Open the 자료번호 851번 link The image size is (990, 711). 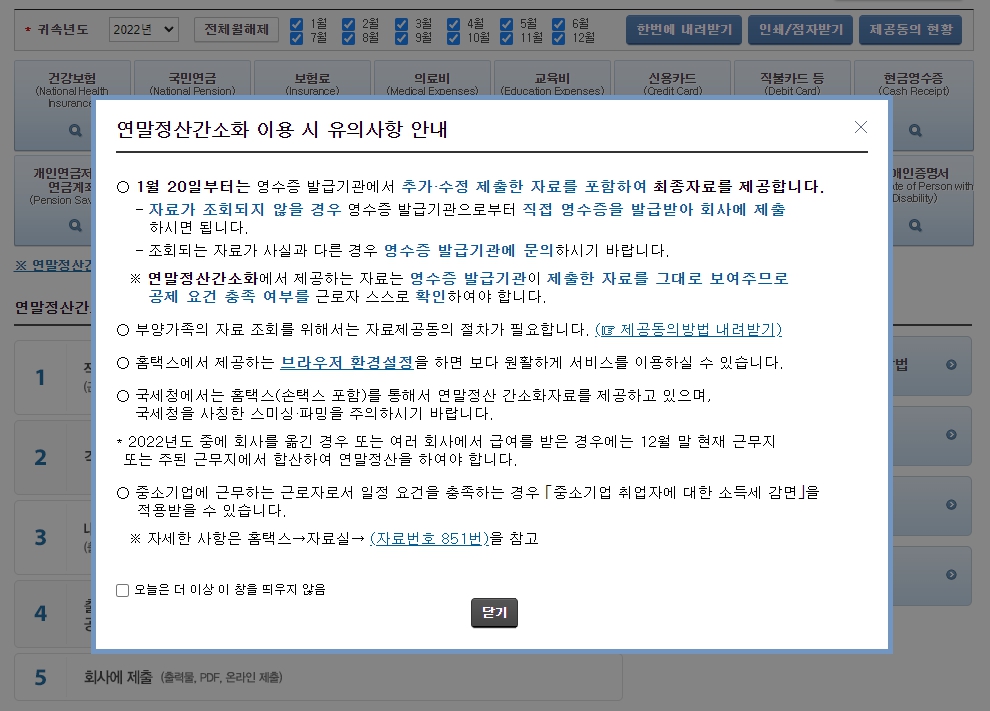point(429,539)
